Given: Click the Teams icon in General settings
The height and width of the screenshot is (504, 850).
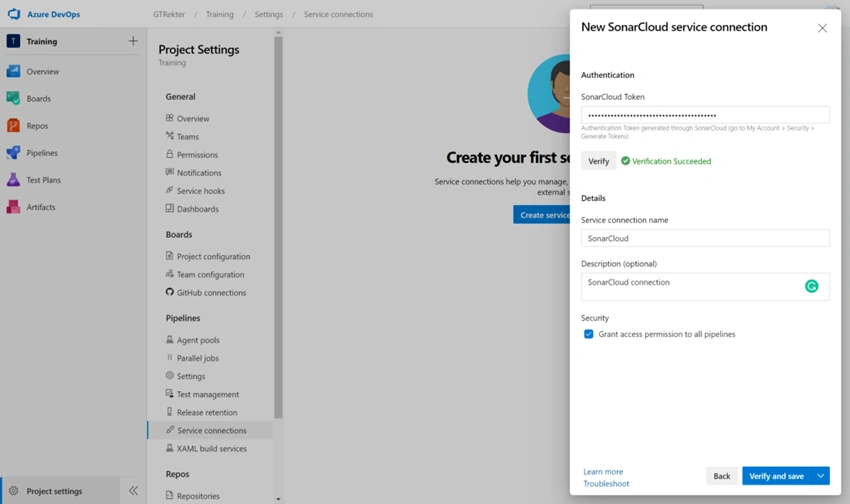Looking at the screenshot, I should tap(170, 136).
